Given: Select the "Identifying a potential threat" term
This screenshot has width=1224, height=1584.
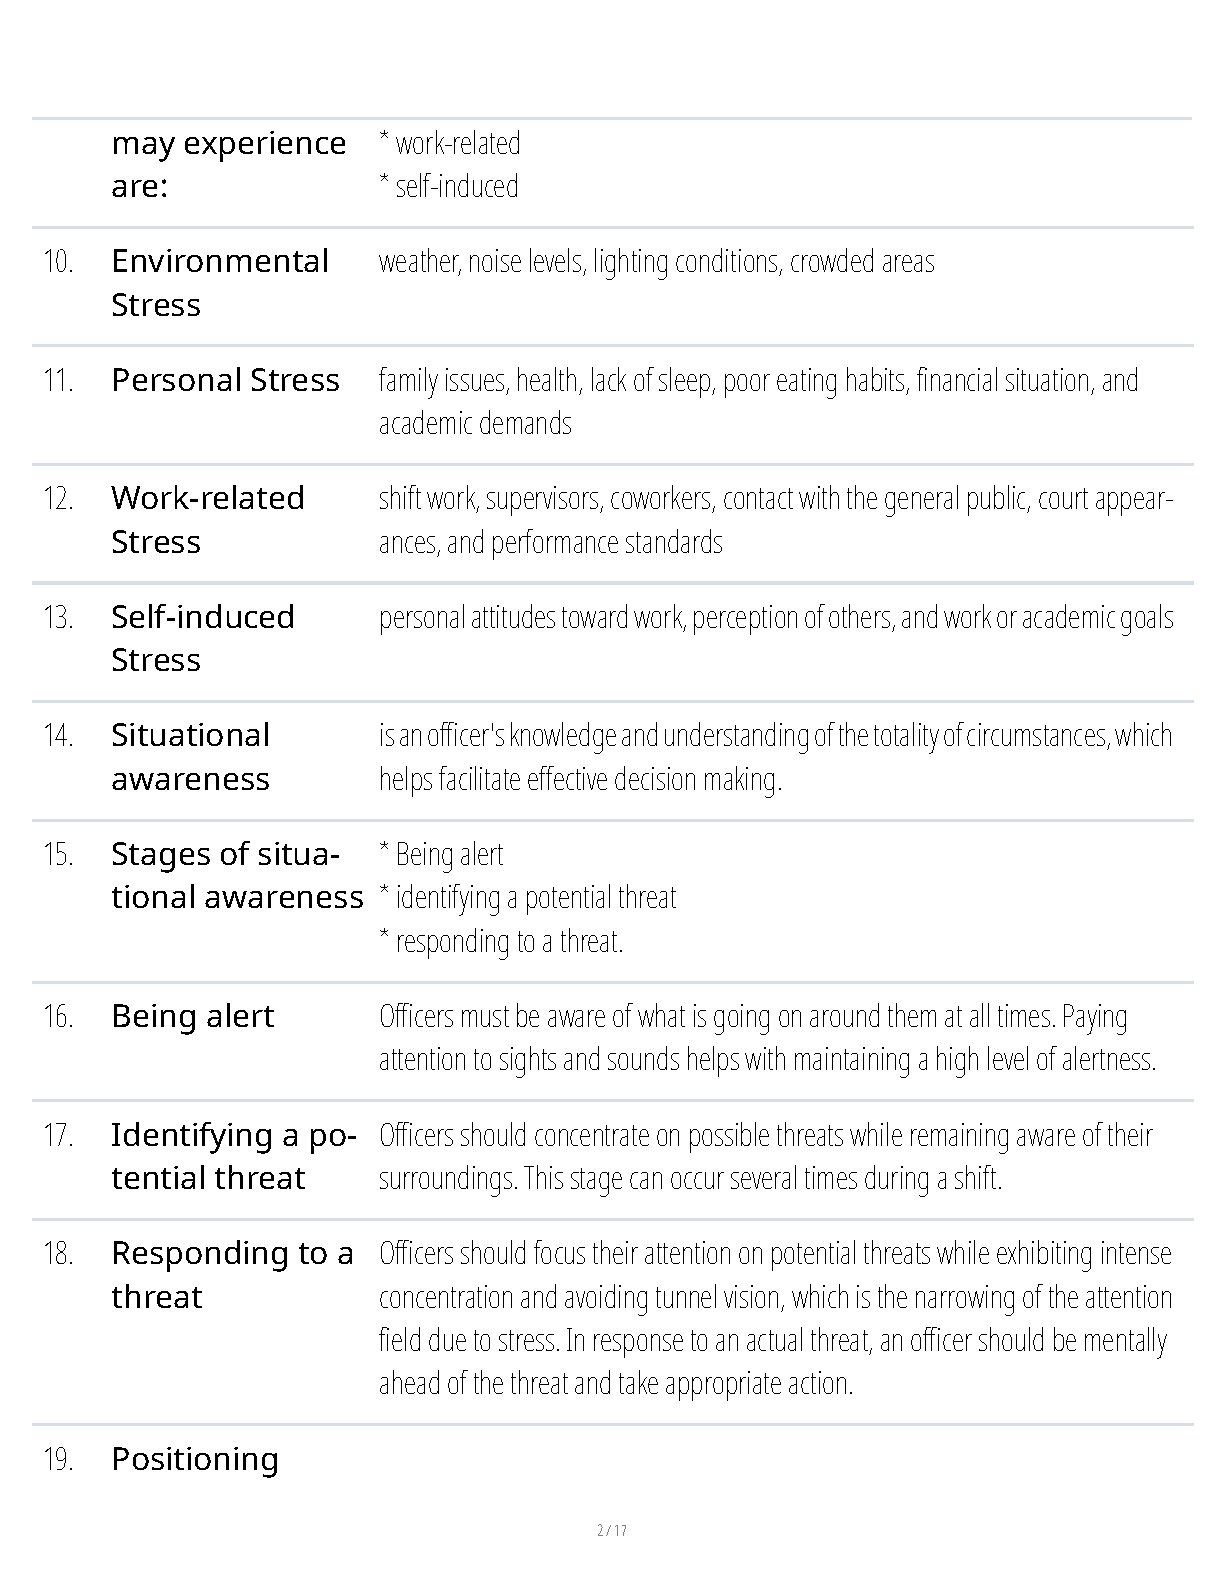Looking at the screenshot, I should [x=233, y=1156].
